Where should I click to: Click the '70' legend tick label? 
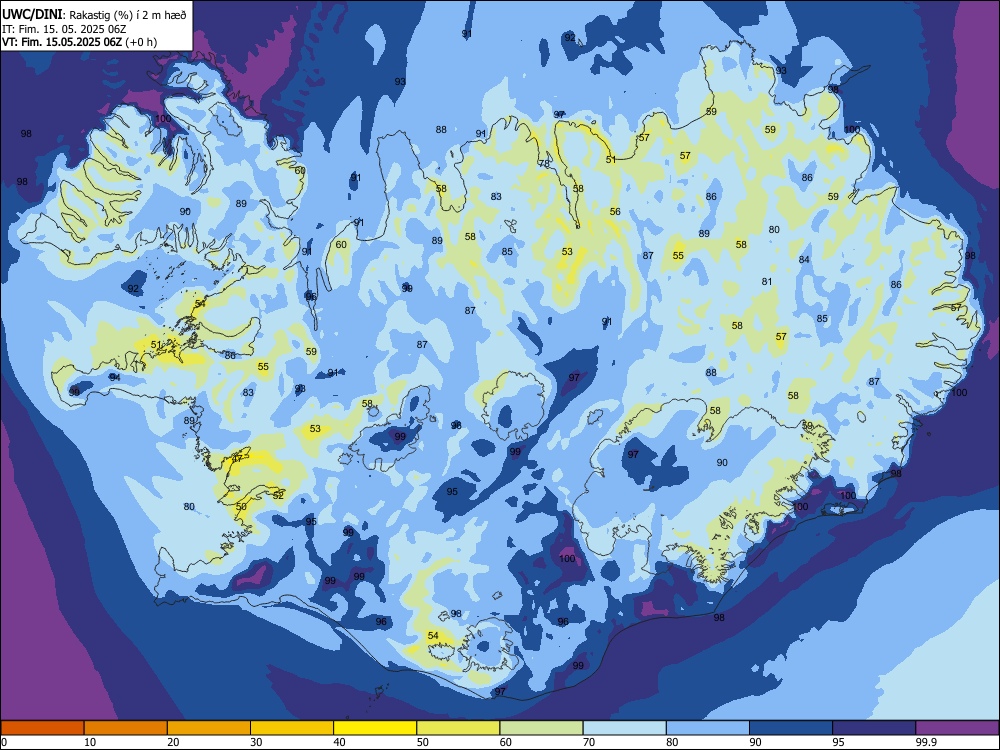click(x=589, y=742)
